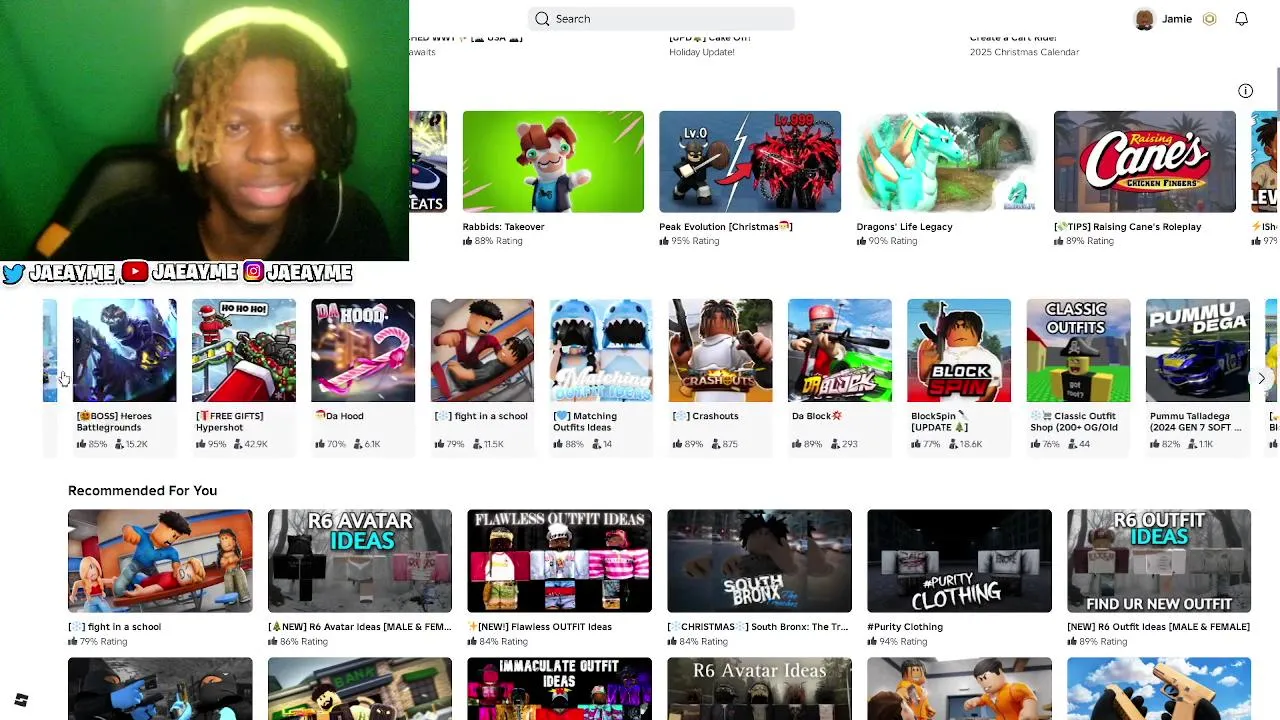1280x720 pixels.
Task: Click 'Holiday Update!' text
Action: pos(702,52)
